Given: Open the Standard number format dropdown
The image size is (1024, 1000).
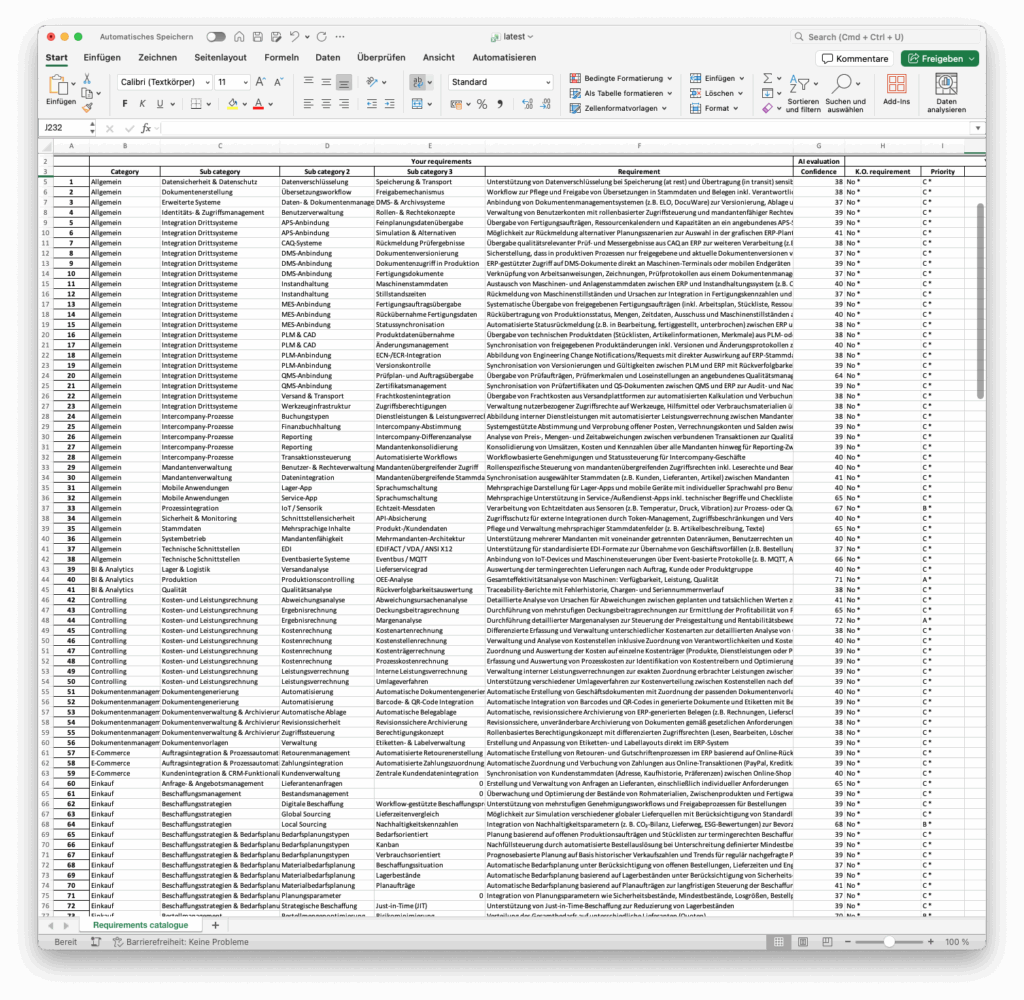Looking at the screenshot, I should click(500, 82).
